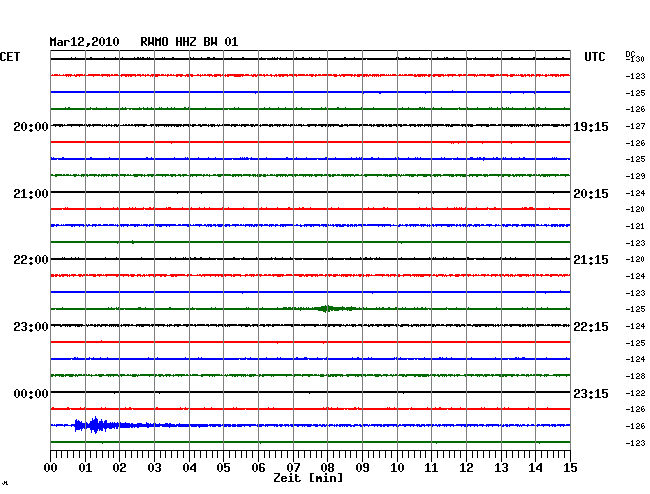Select minute axis label 03
Screen dimensions: 650x494
point(154,468)
